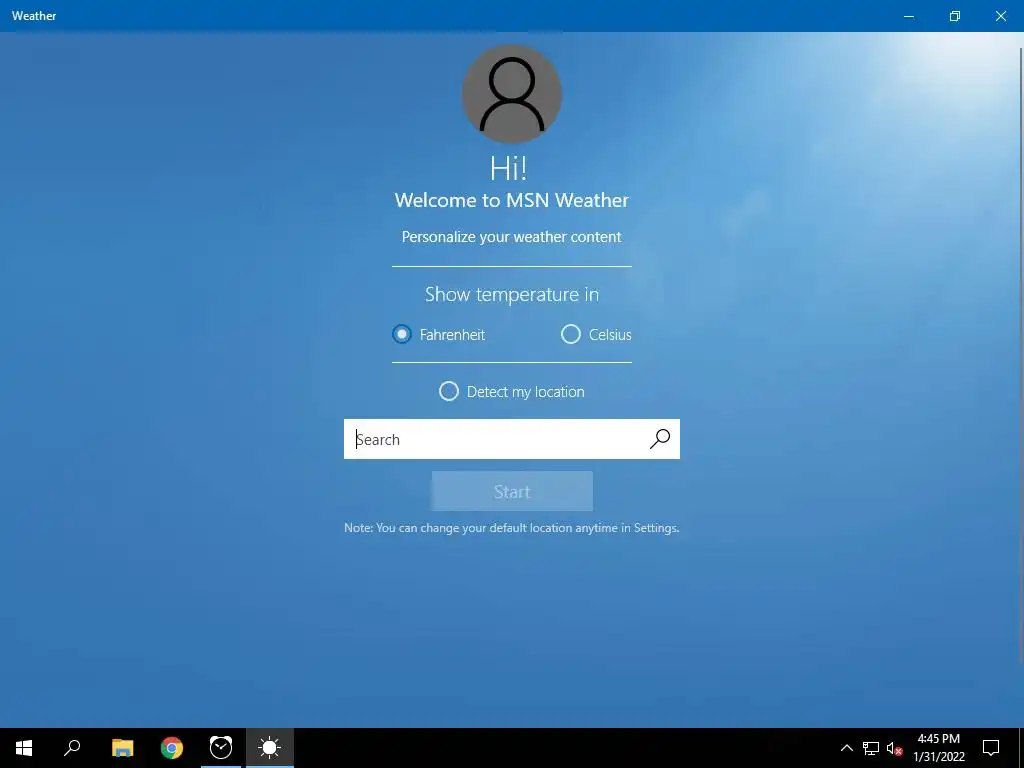The height and width of the screenshot is (768, 1024).
Task: Open the Windows Start menu
Action: (x=24, y=748)
